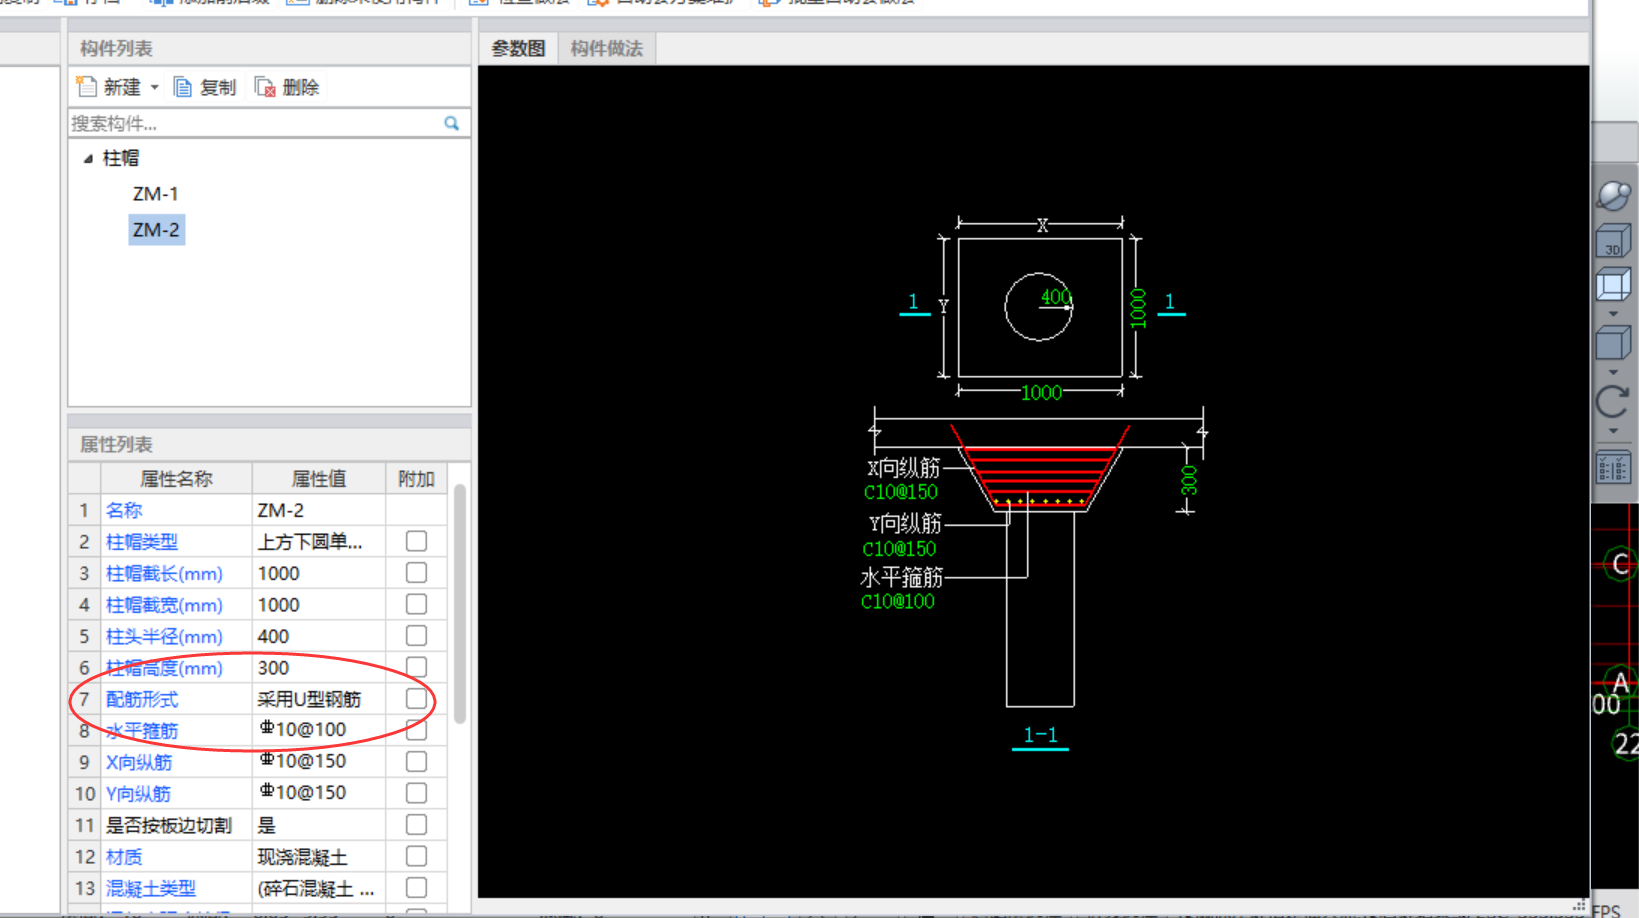Click the 附加 column header
This screenshot has width=1639, height=918.
pyautogui.click(x=416, y=479)
